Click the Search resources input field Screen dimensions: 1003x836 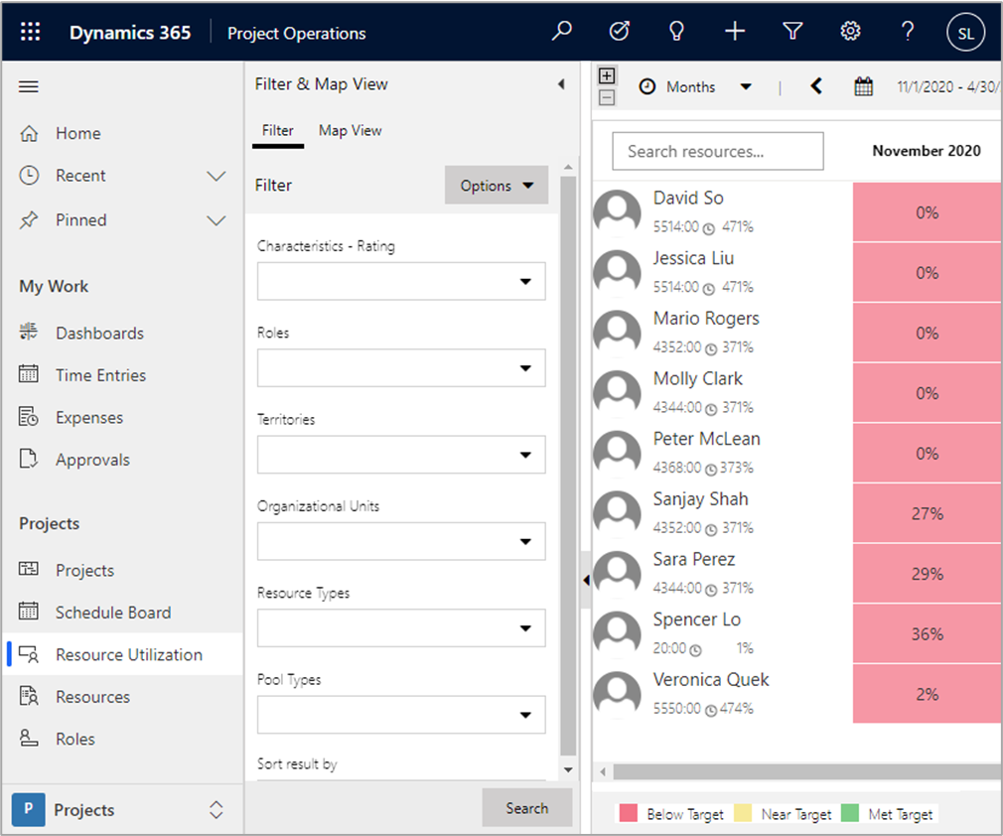(x=717, y=151)
